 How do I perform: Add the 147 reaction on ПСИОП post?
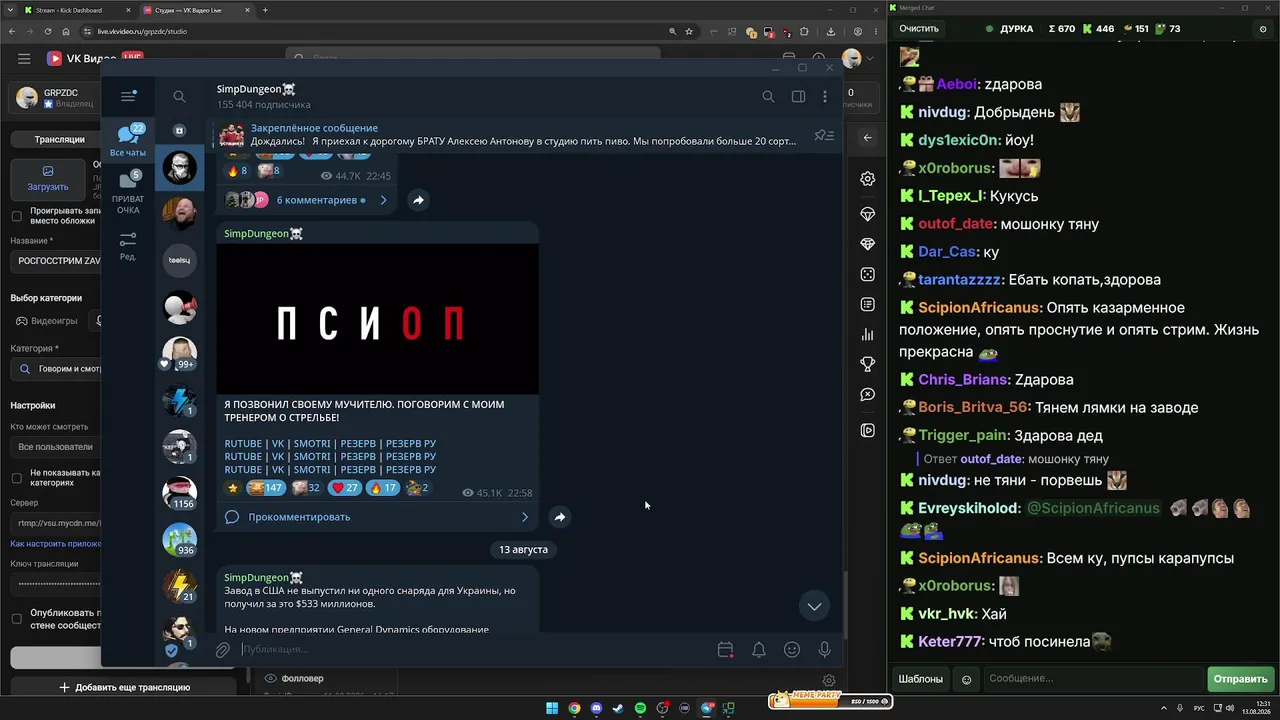(x=265, y=488)
